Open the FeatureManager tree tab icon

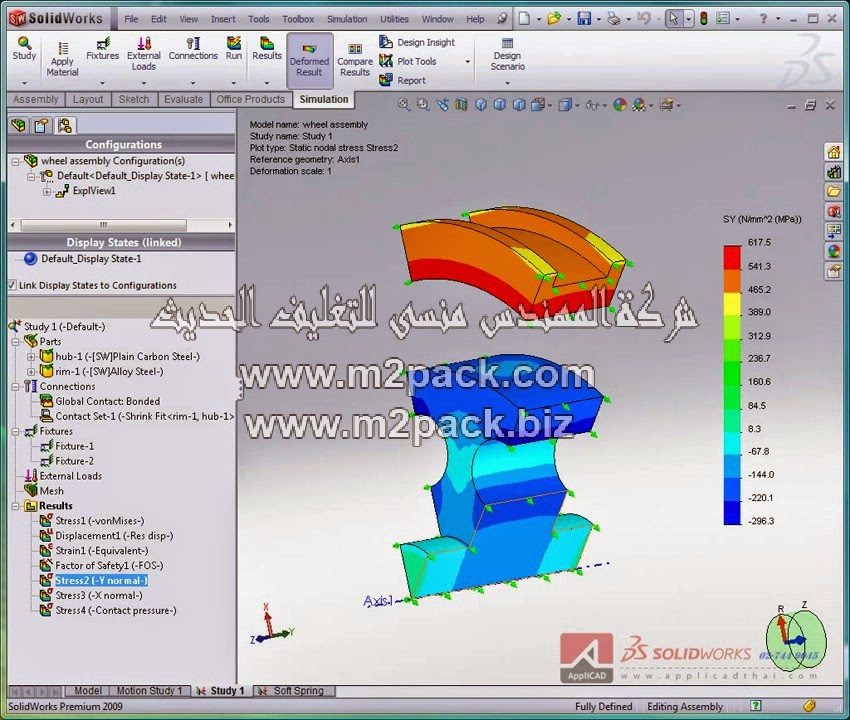(18, 126)
